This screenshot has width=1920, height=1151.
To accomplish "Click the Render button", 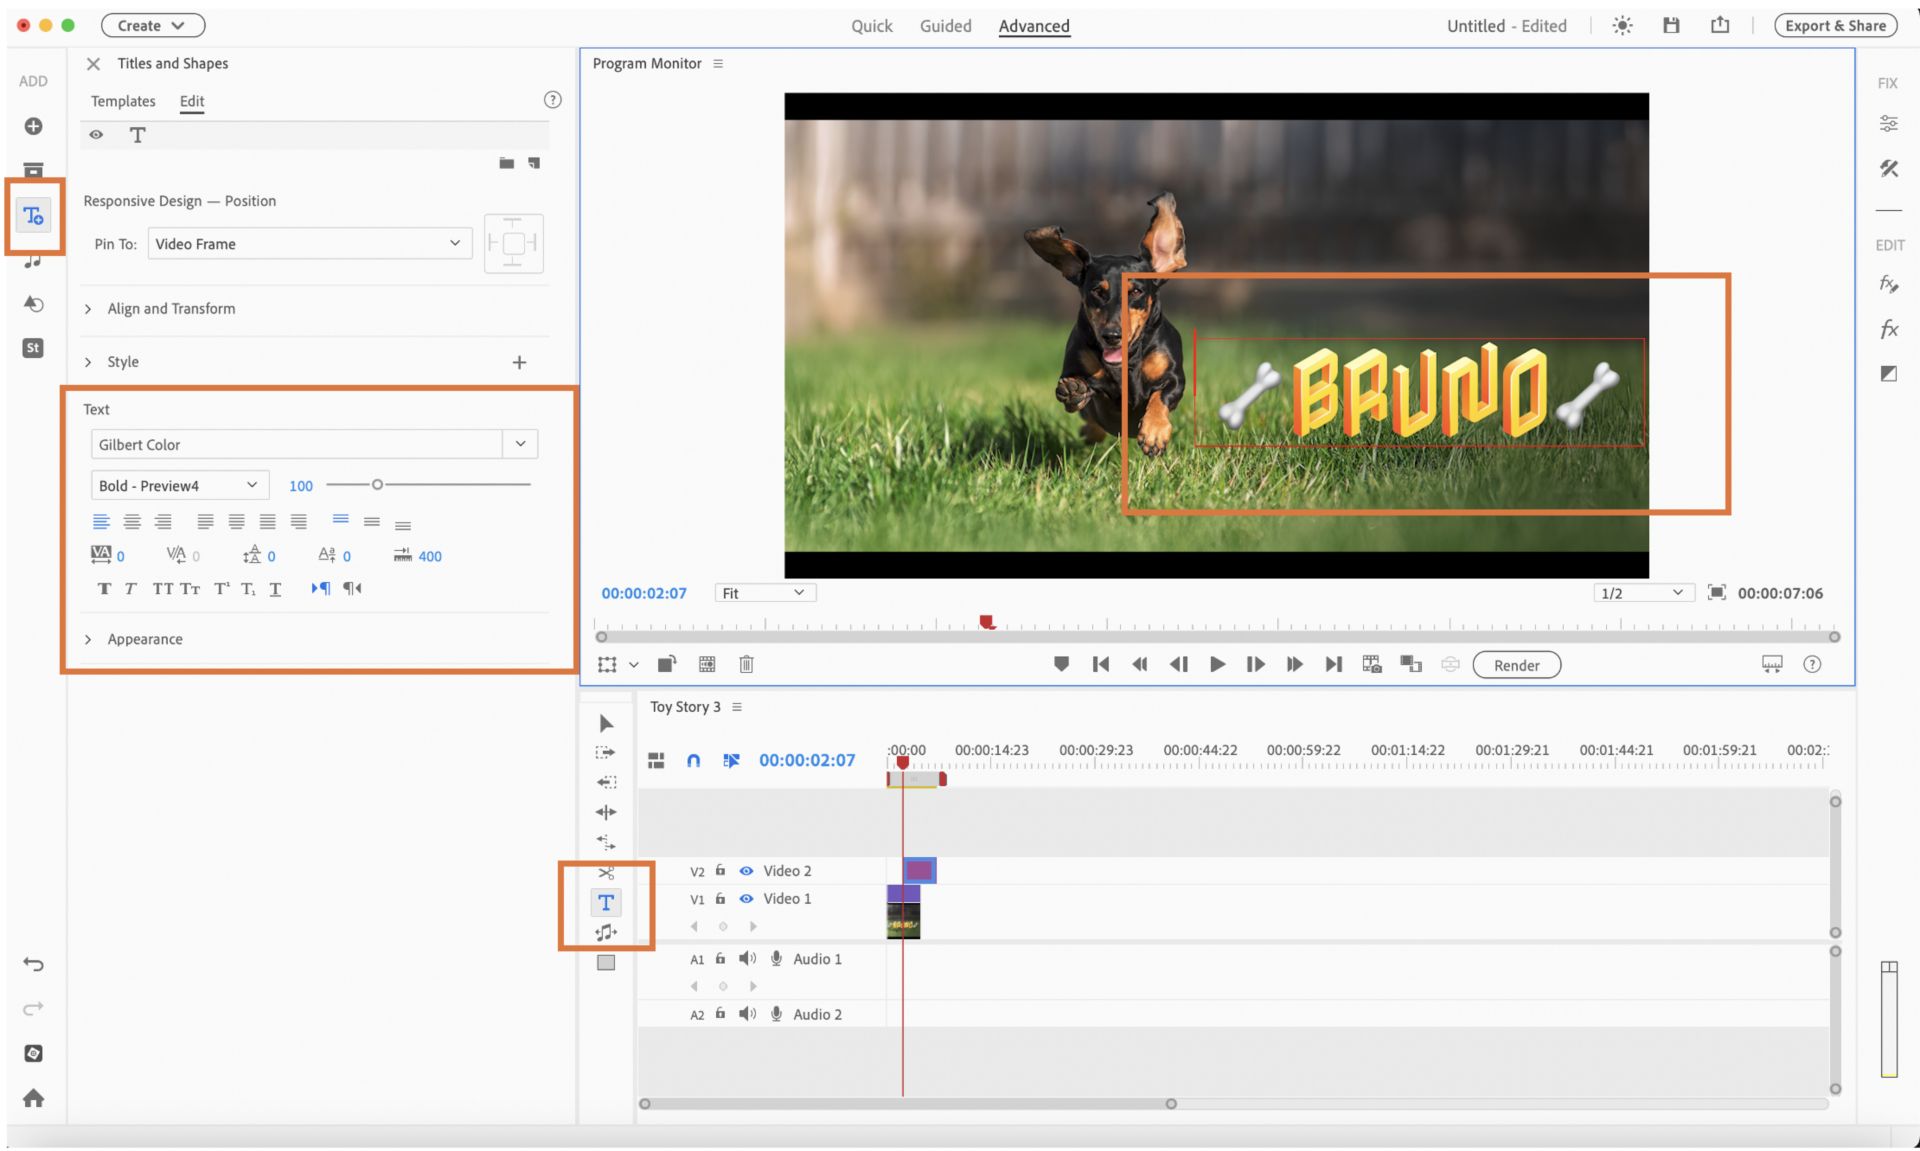I will [x=1516, y=665].
